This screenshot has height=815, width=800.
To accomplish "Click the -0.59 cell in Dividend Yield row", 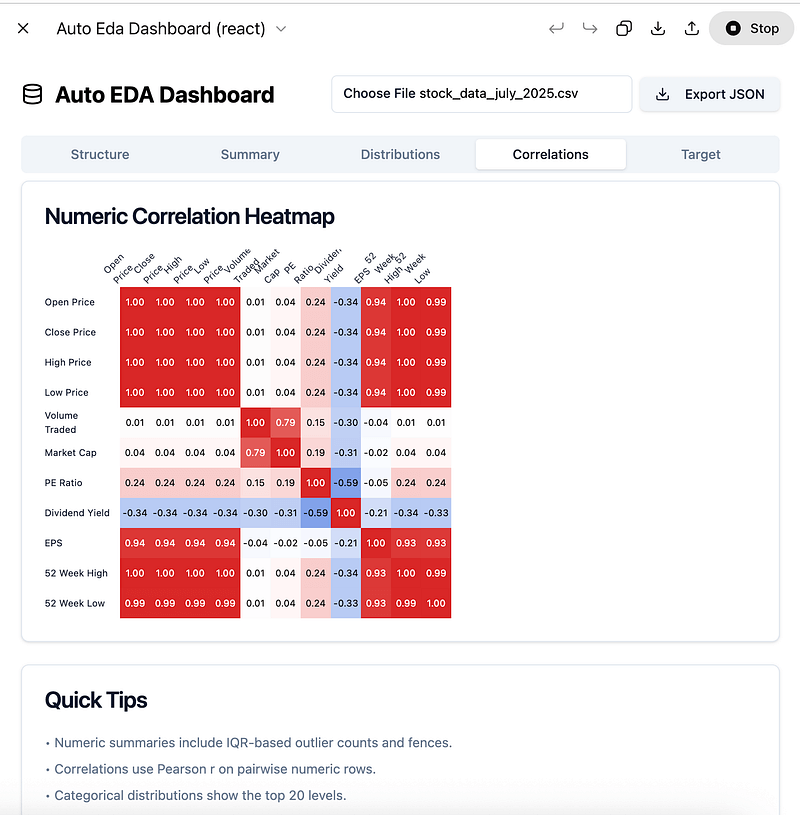I will tap(316, 513).
